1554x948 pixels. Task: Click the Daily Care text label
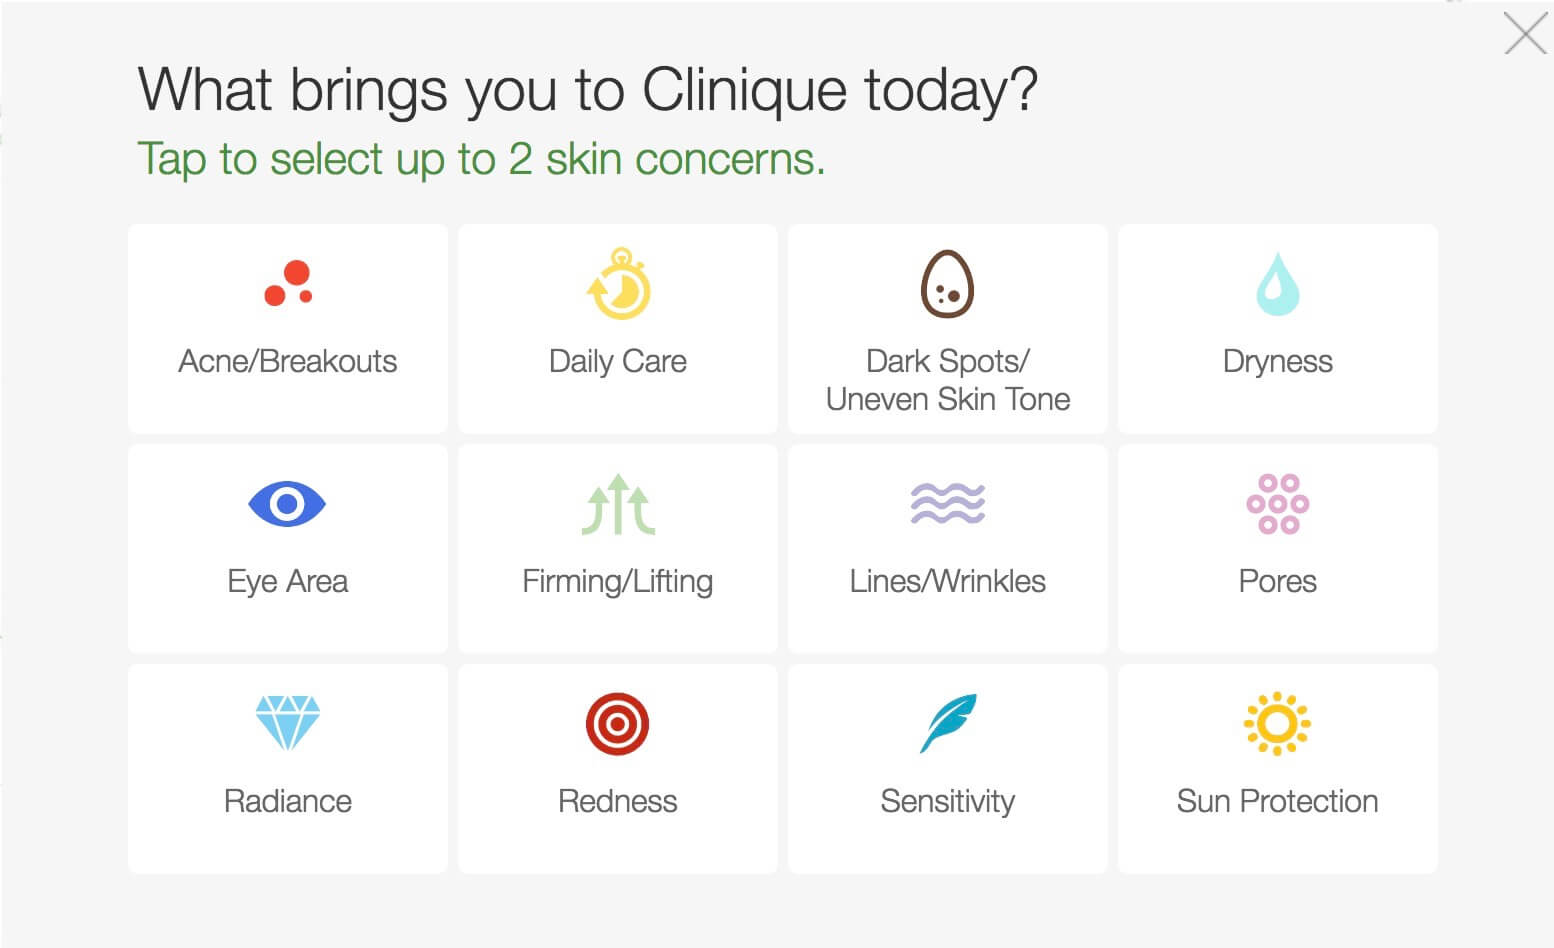click(x=618, y=361)
